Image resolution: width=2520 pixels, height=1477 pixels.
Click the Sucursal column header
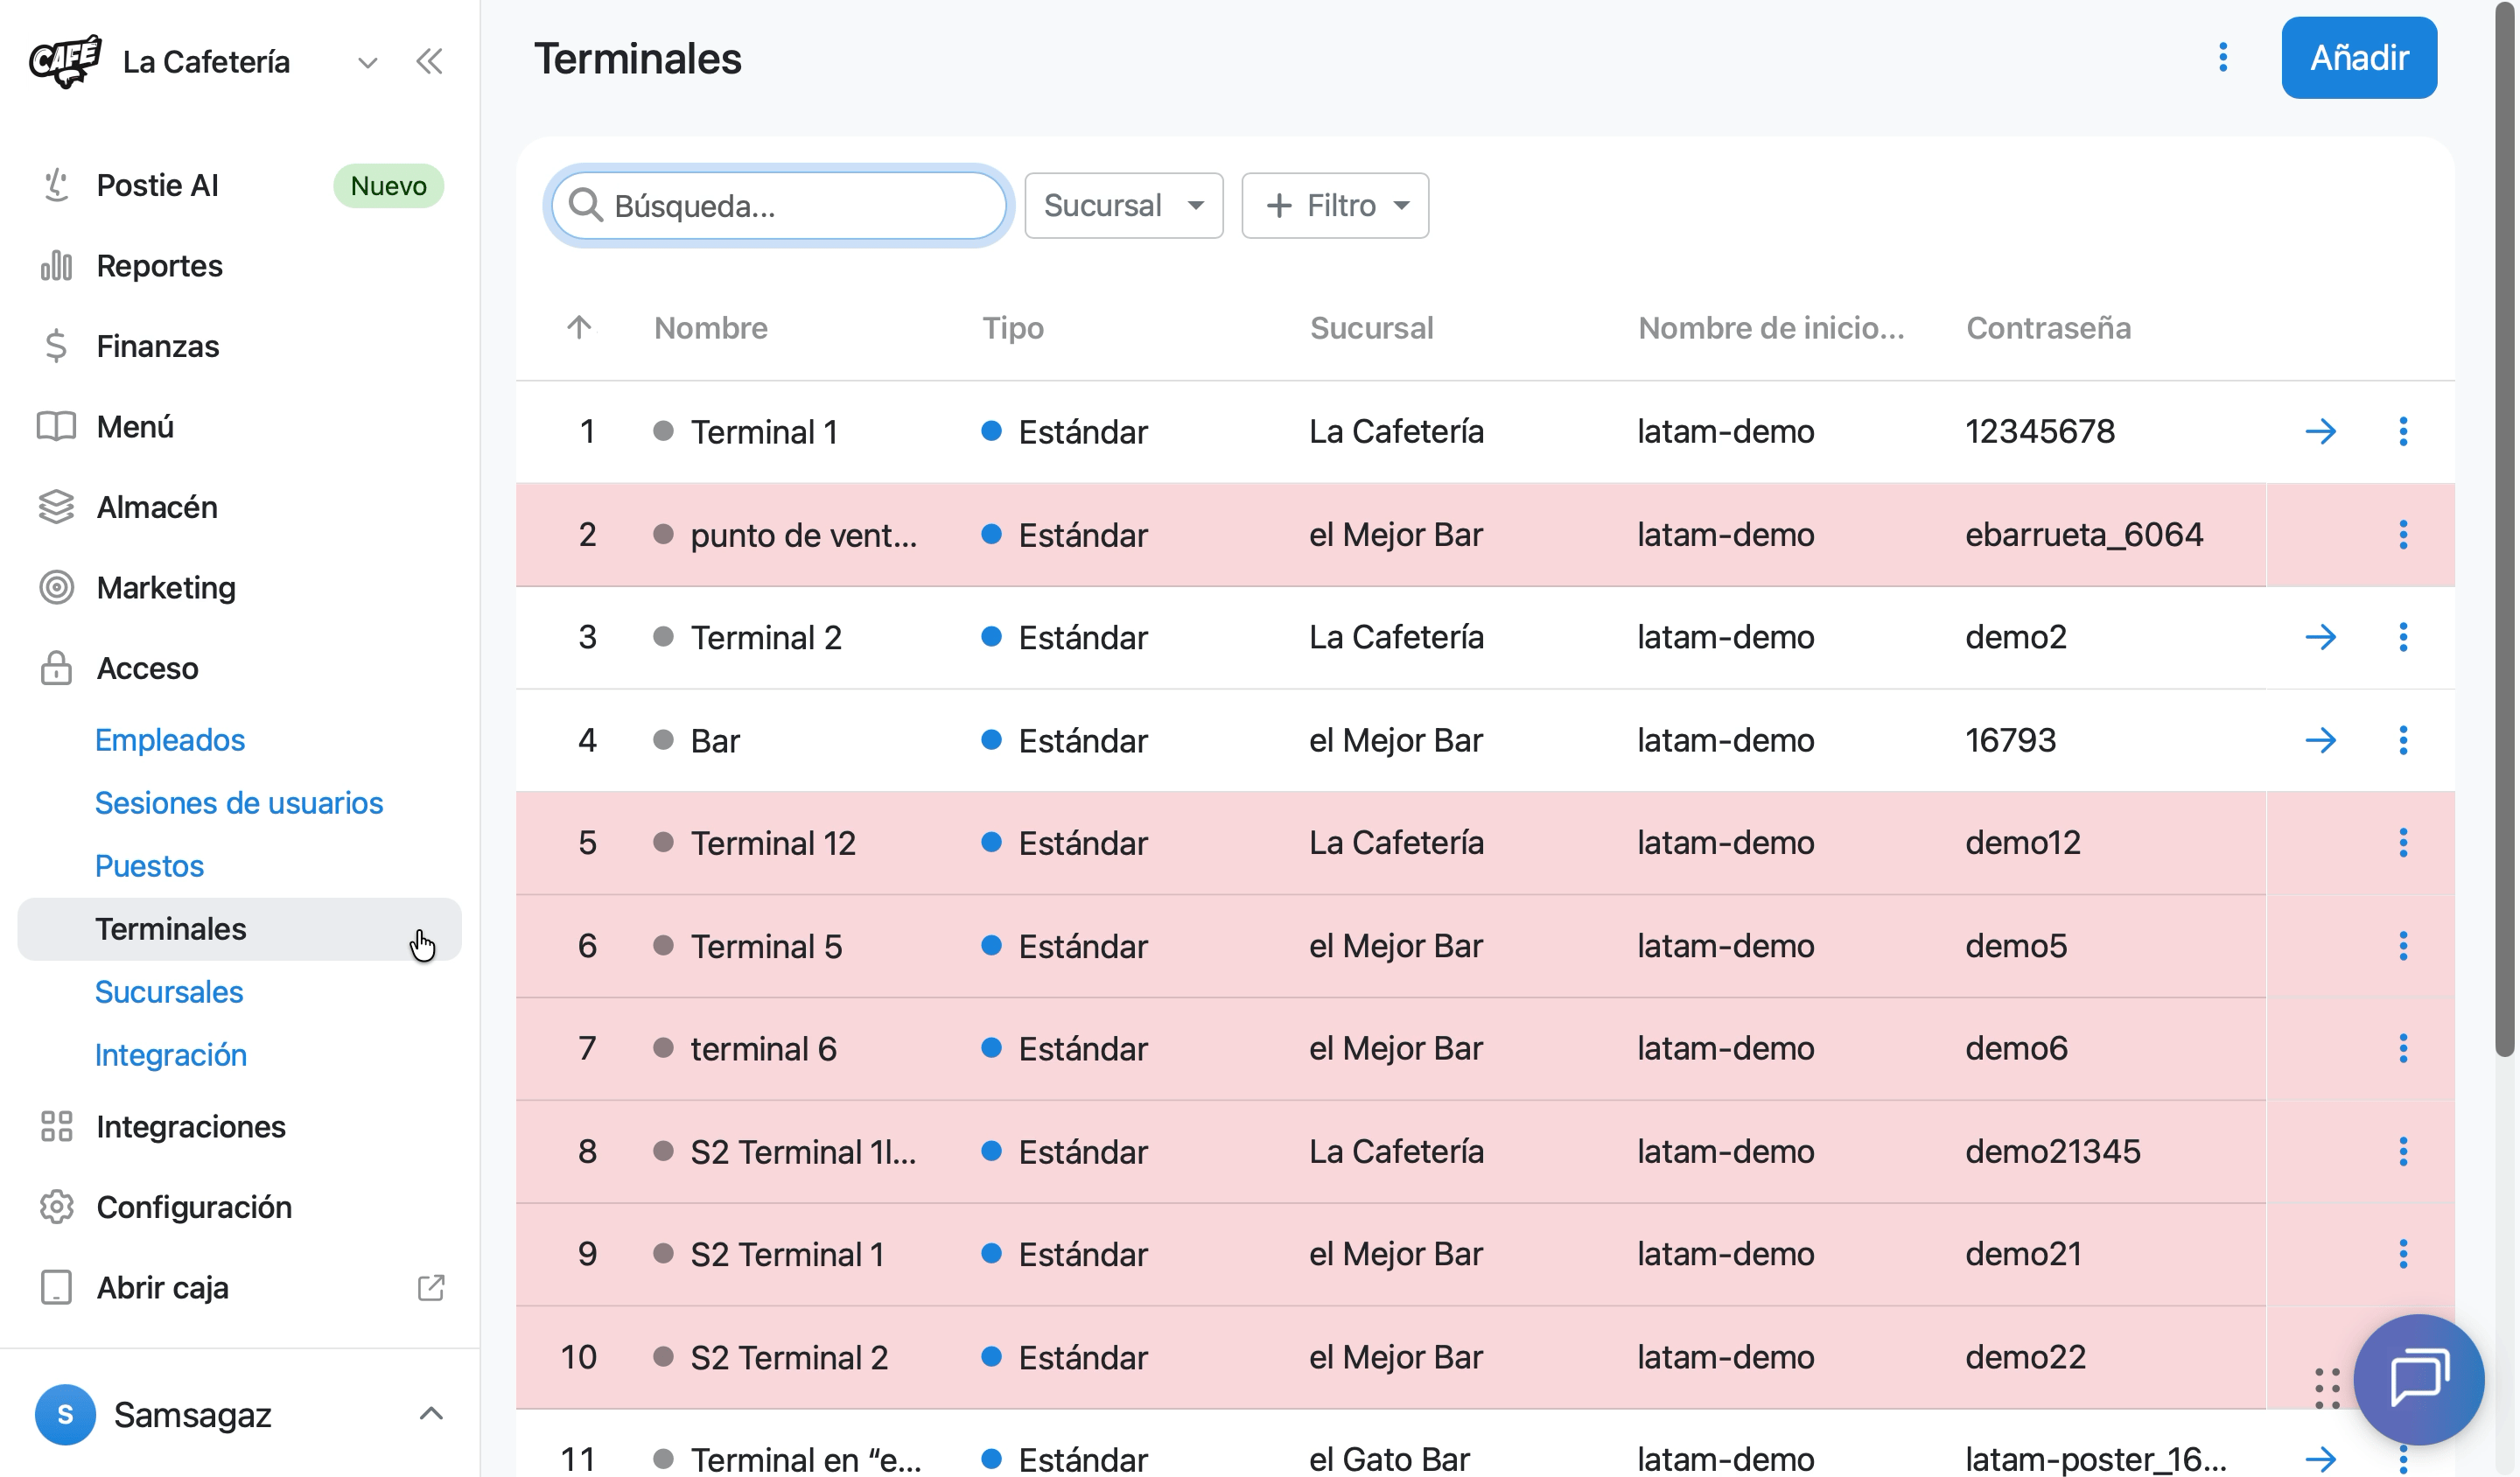[x=1371, y=328]
